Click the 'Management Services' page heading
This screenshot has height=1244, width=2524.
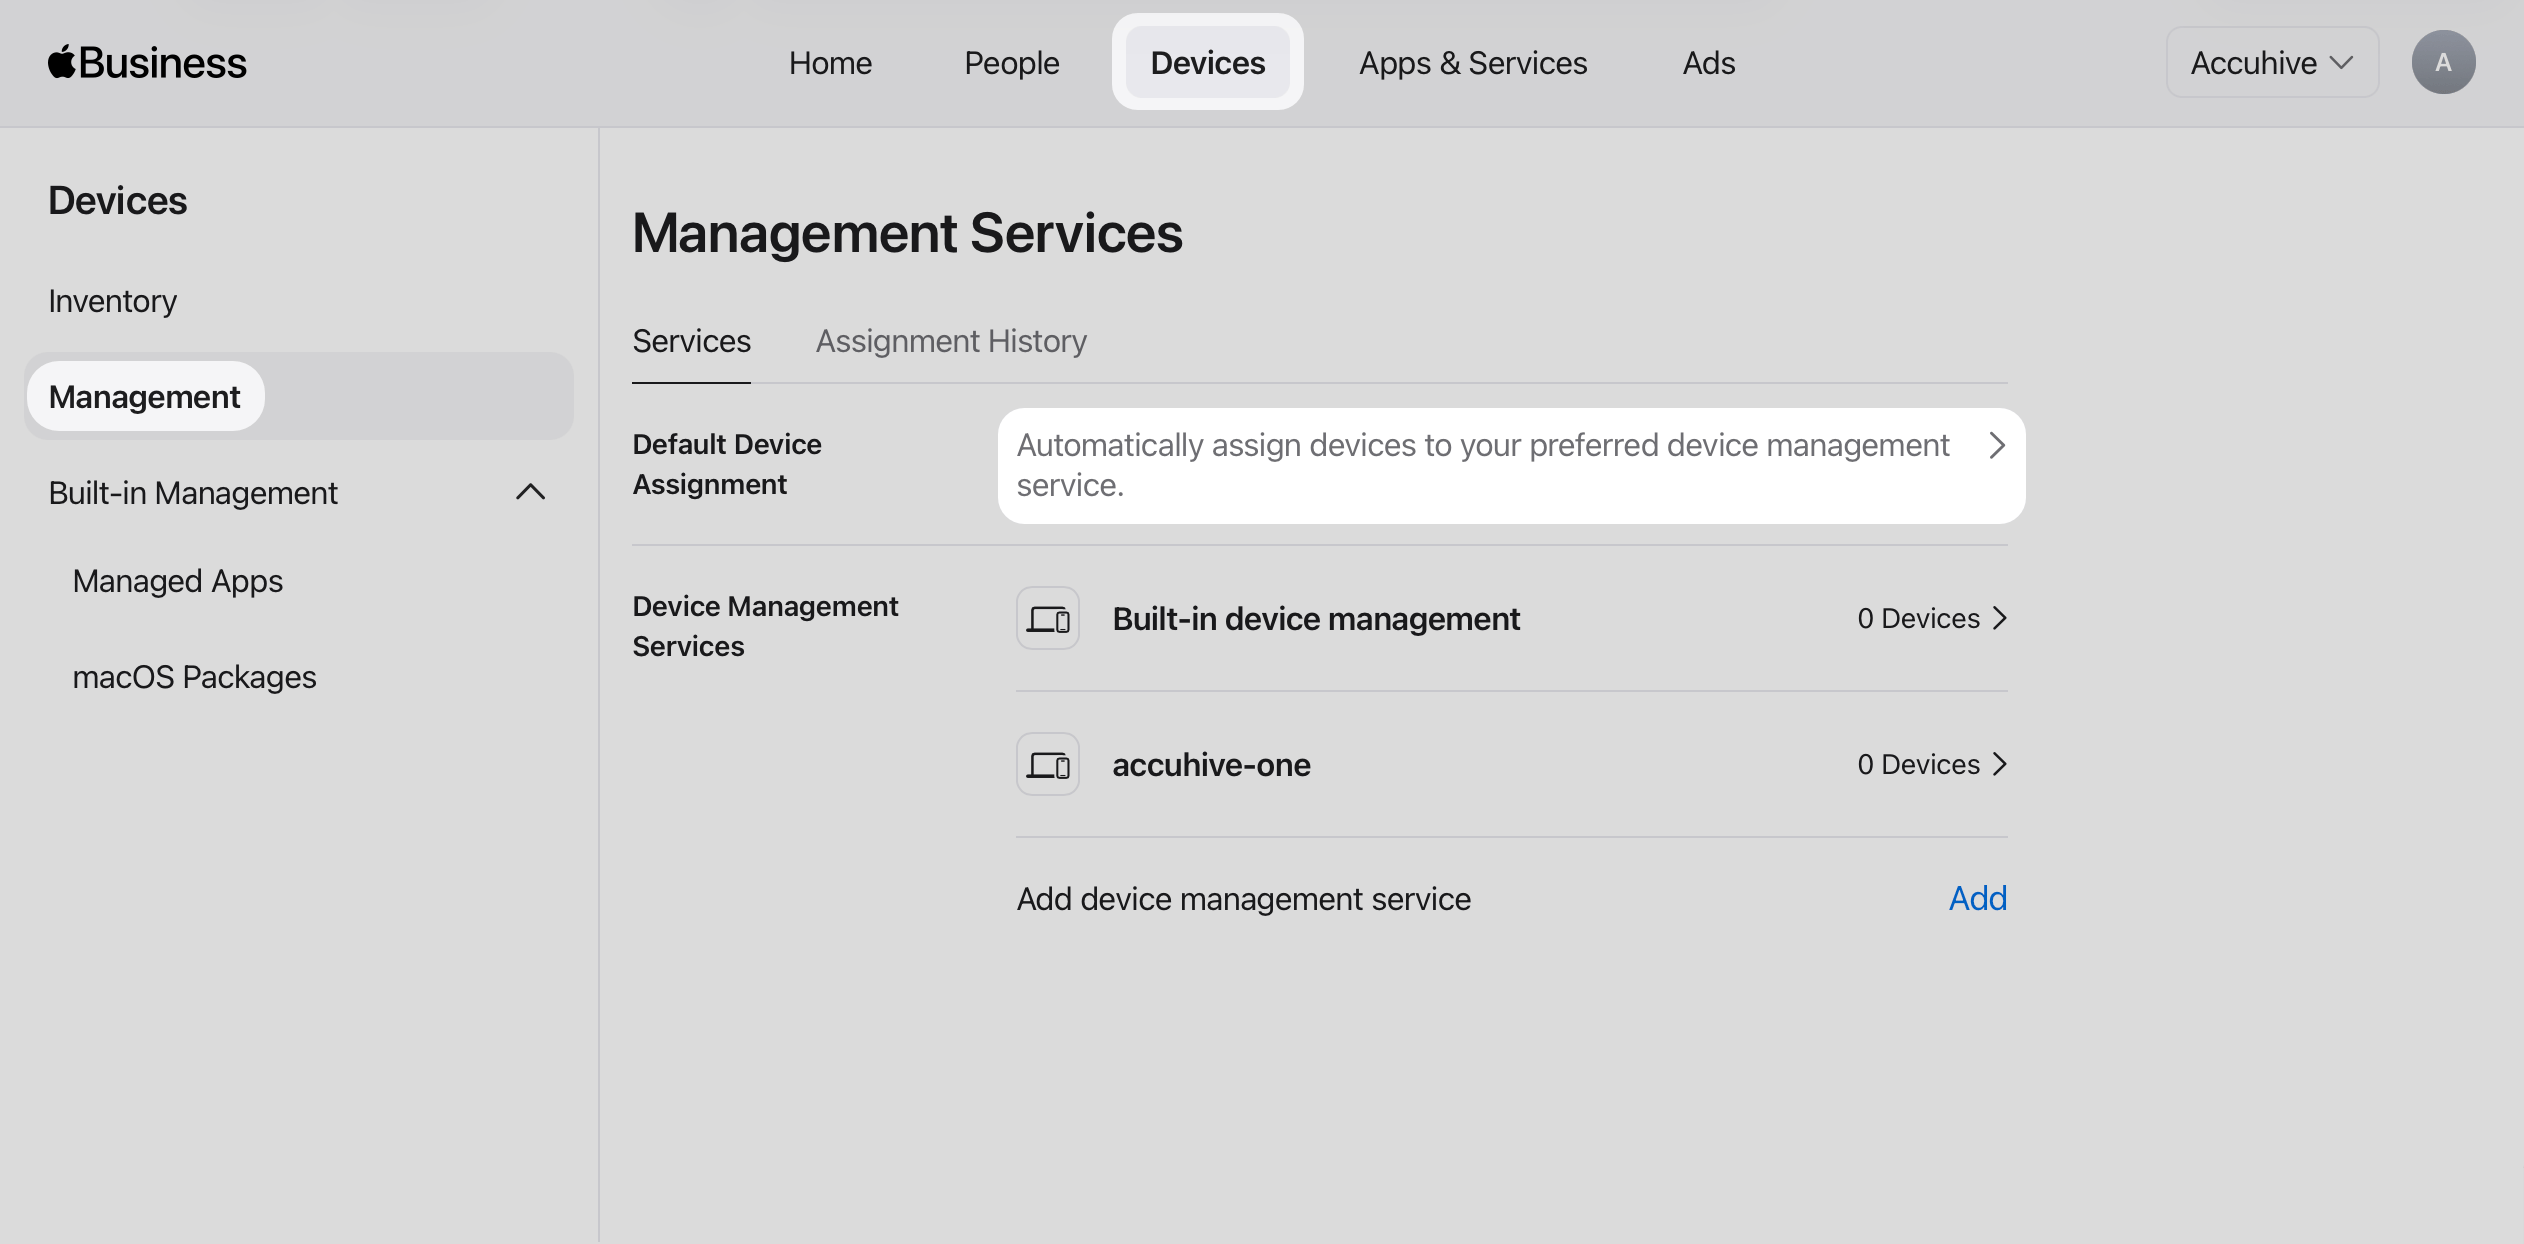pyautogui.click(x=907, y=233)
